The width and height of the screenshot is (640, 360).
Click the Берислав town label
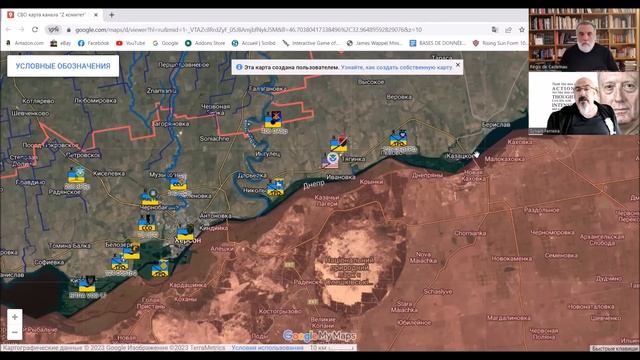pyautogui.click(x=496, y=124)
